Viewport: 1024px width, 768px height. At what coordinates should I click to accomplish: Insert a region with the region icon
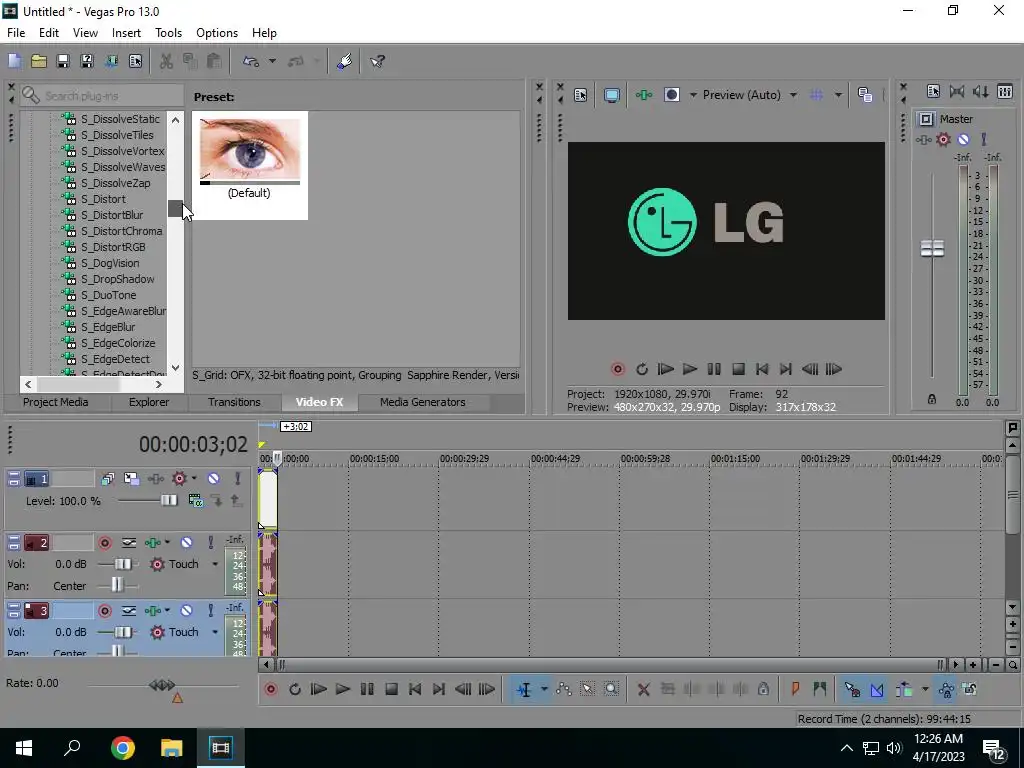[820, 689]
